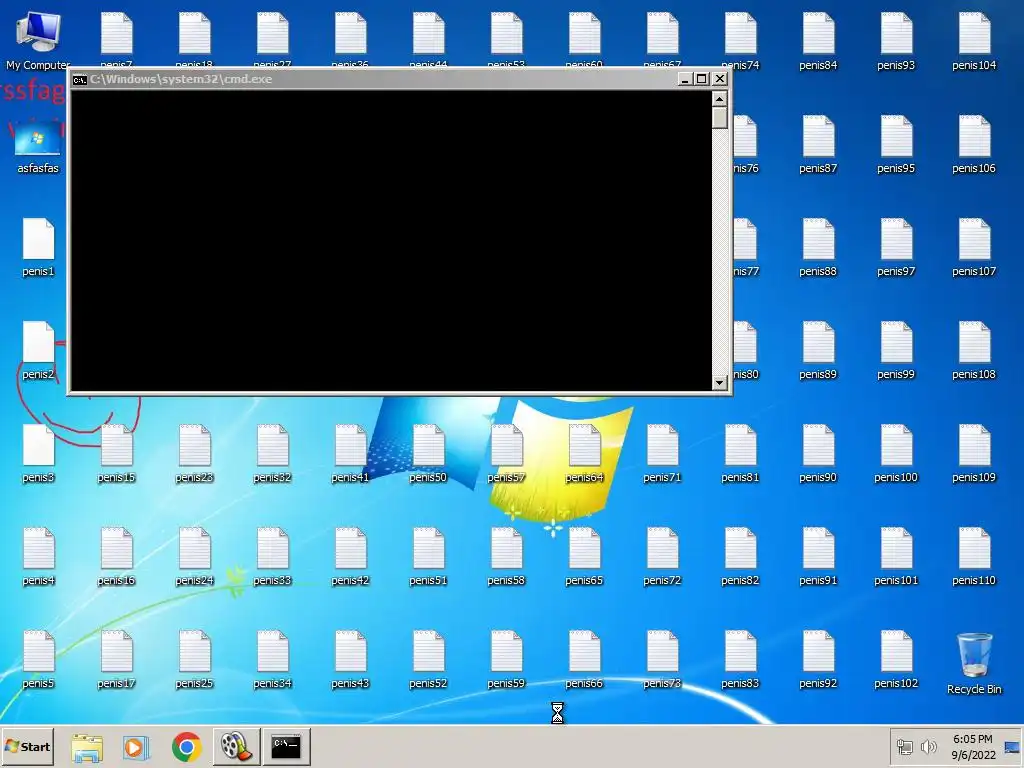The width and height of the screenshot is (1024, 768).
Task: Select the file named penis43
Action: [x=350, y=661]
